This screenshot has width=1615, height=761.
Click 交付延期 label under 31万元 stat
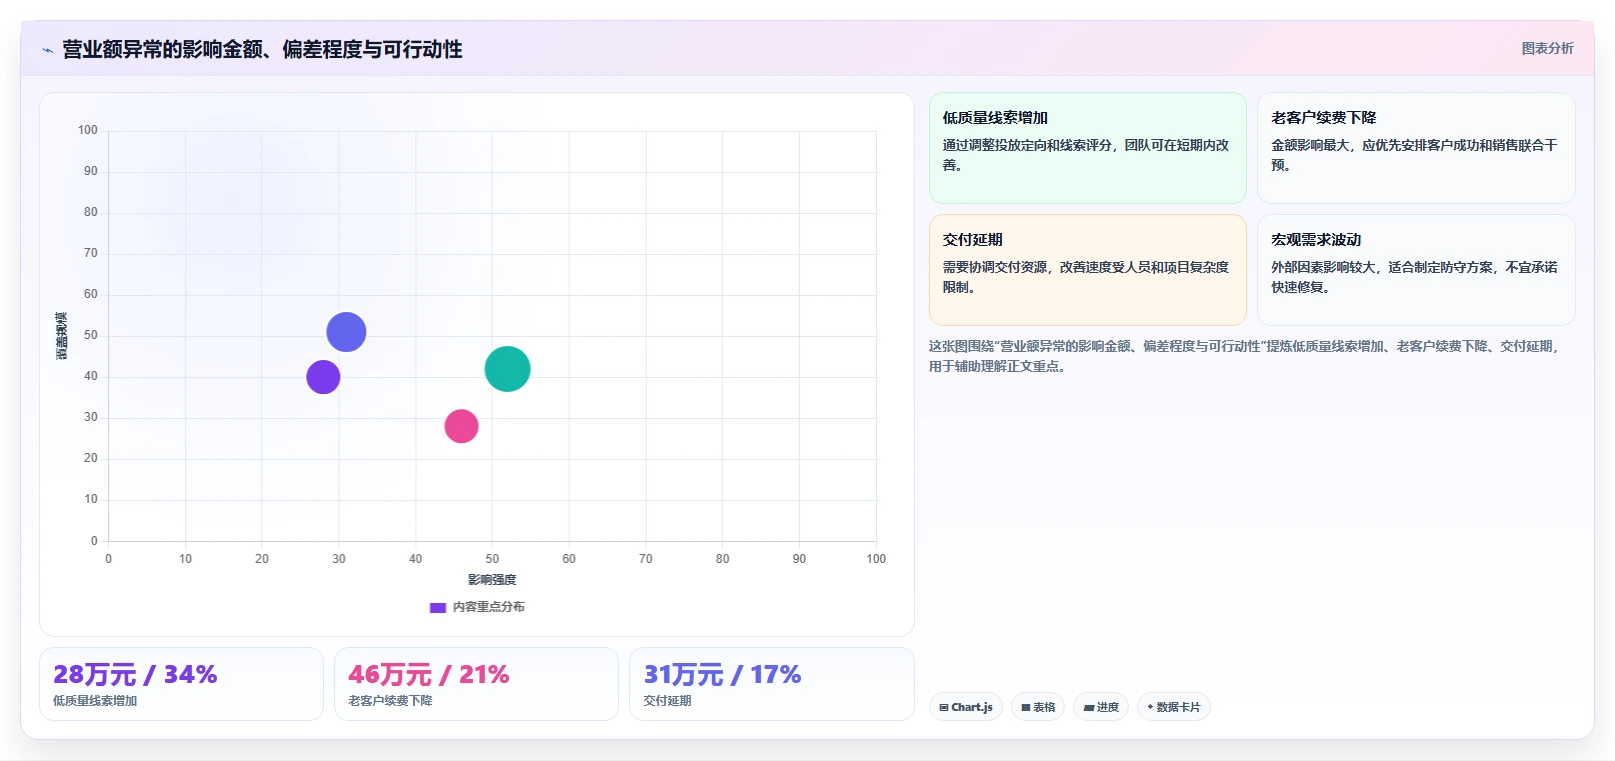click(x=667, y=701)
